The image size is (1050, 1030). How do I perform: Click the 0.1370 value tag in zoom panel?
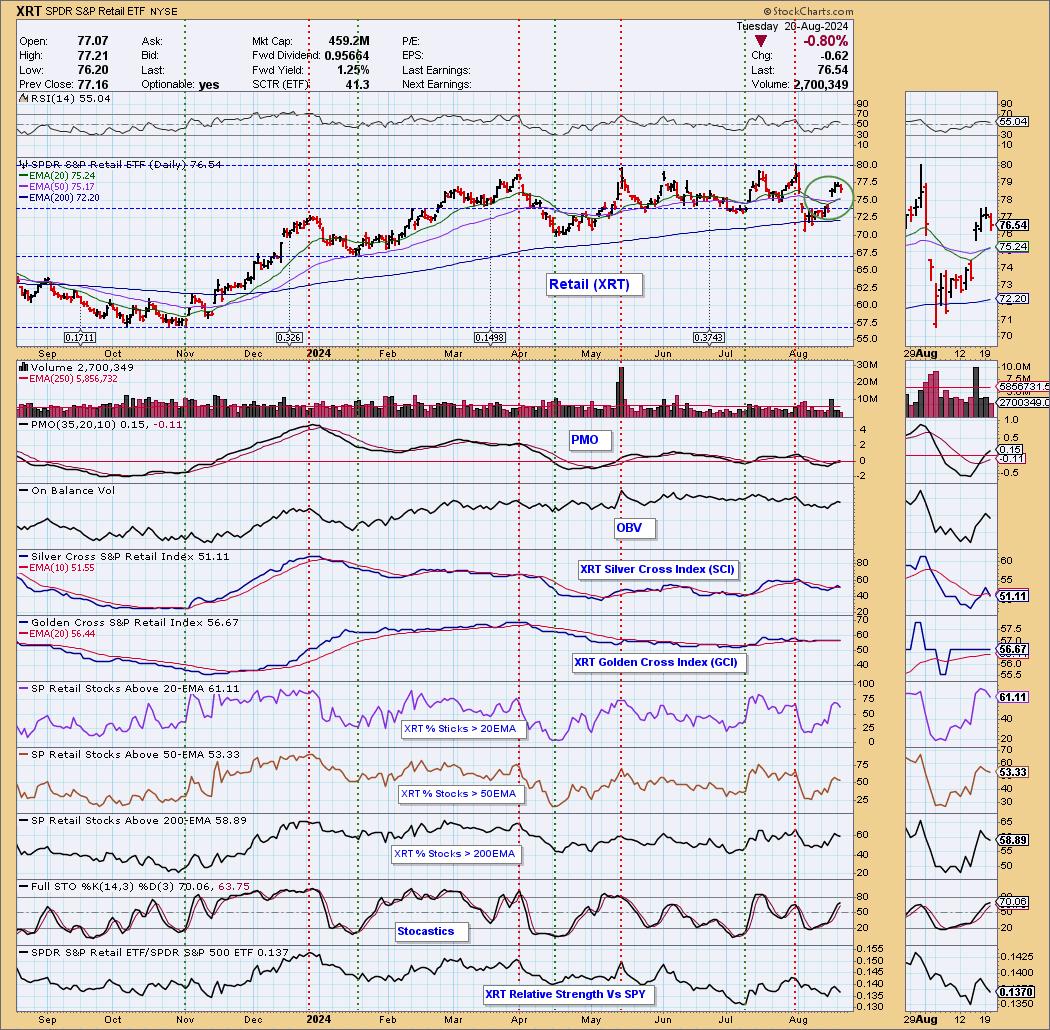click(x=1014, y=992)
